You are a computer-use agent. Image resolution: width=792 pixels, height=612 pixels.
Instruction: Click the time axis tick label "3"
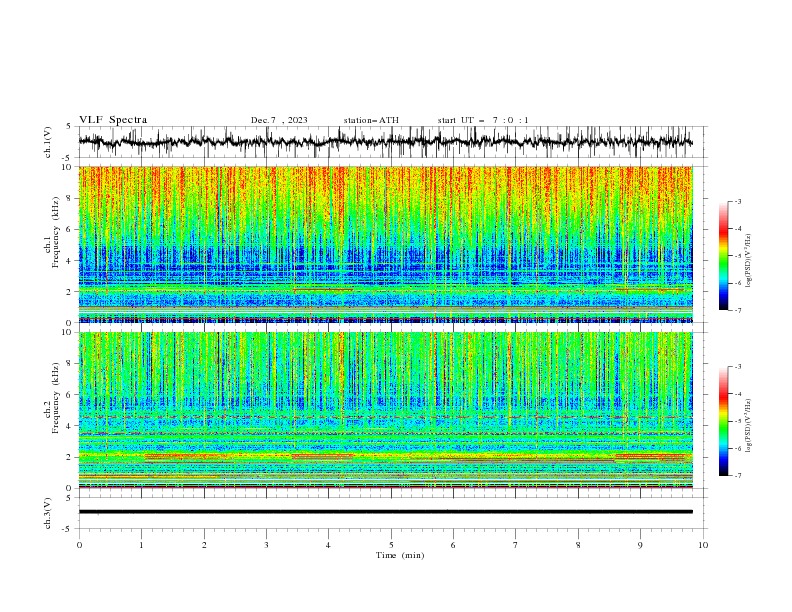point(266,545)
